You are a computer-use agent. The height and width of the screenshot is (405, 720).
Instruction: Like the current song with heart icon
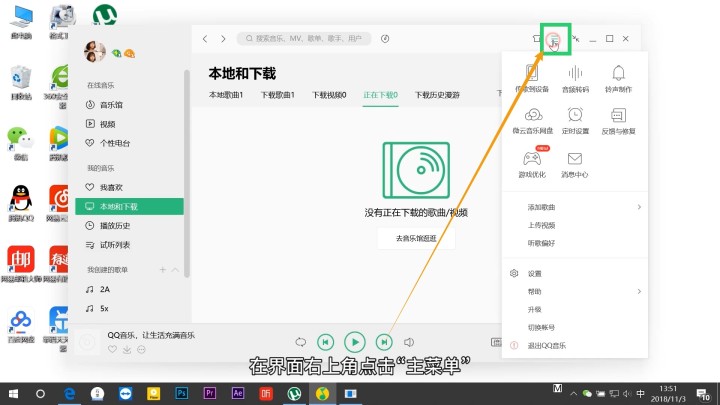pos(112,349)
